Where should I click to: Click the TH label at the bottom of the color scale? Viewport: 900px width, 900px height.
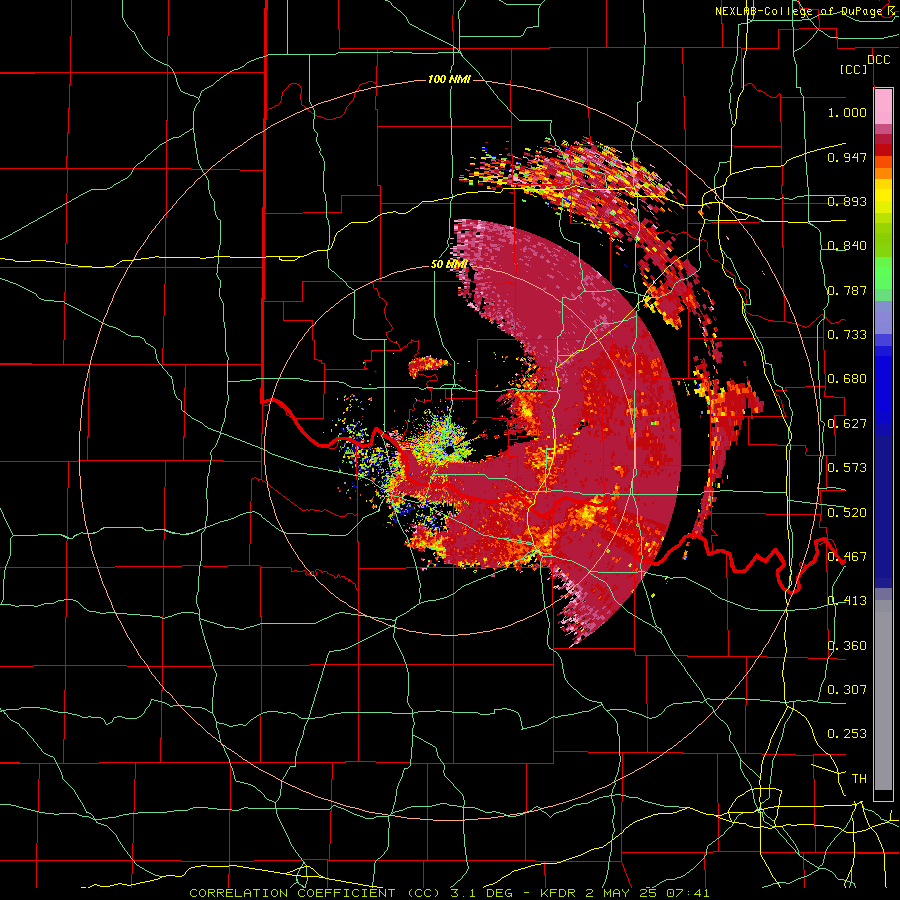coord(859,779)
